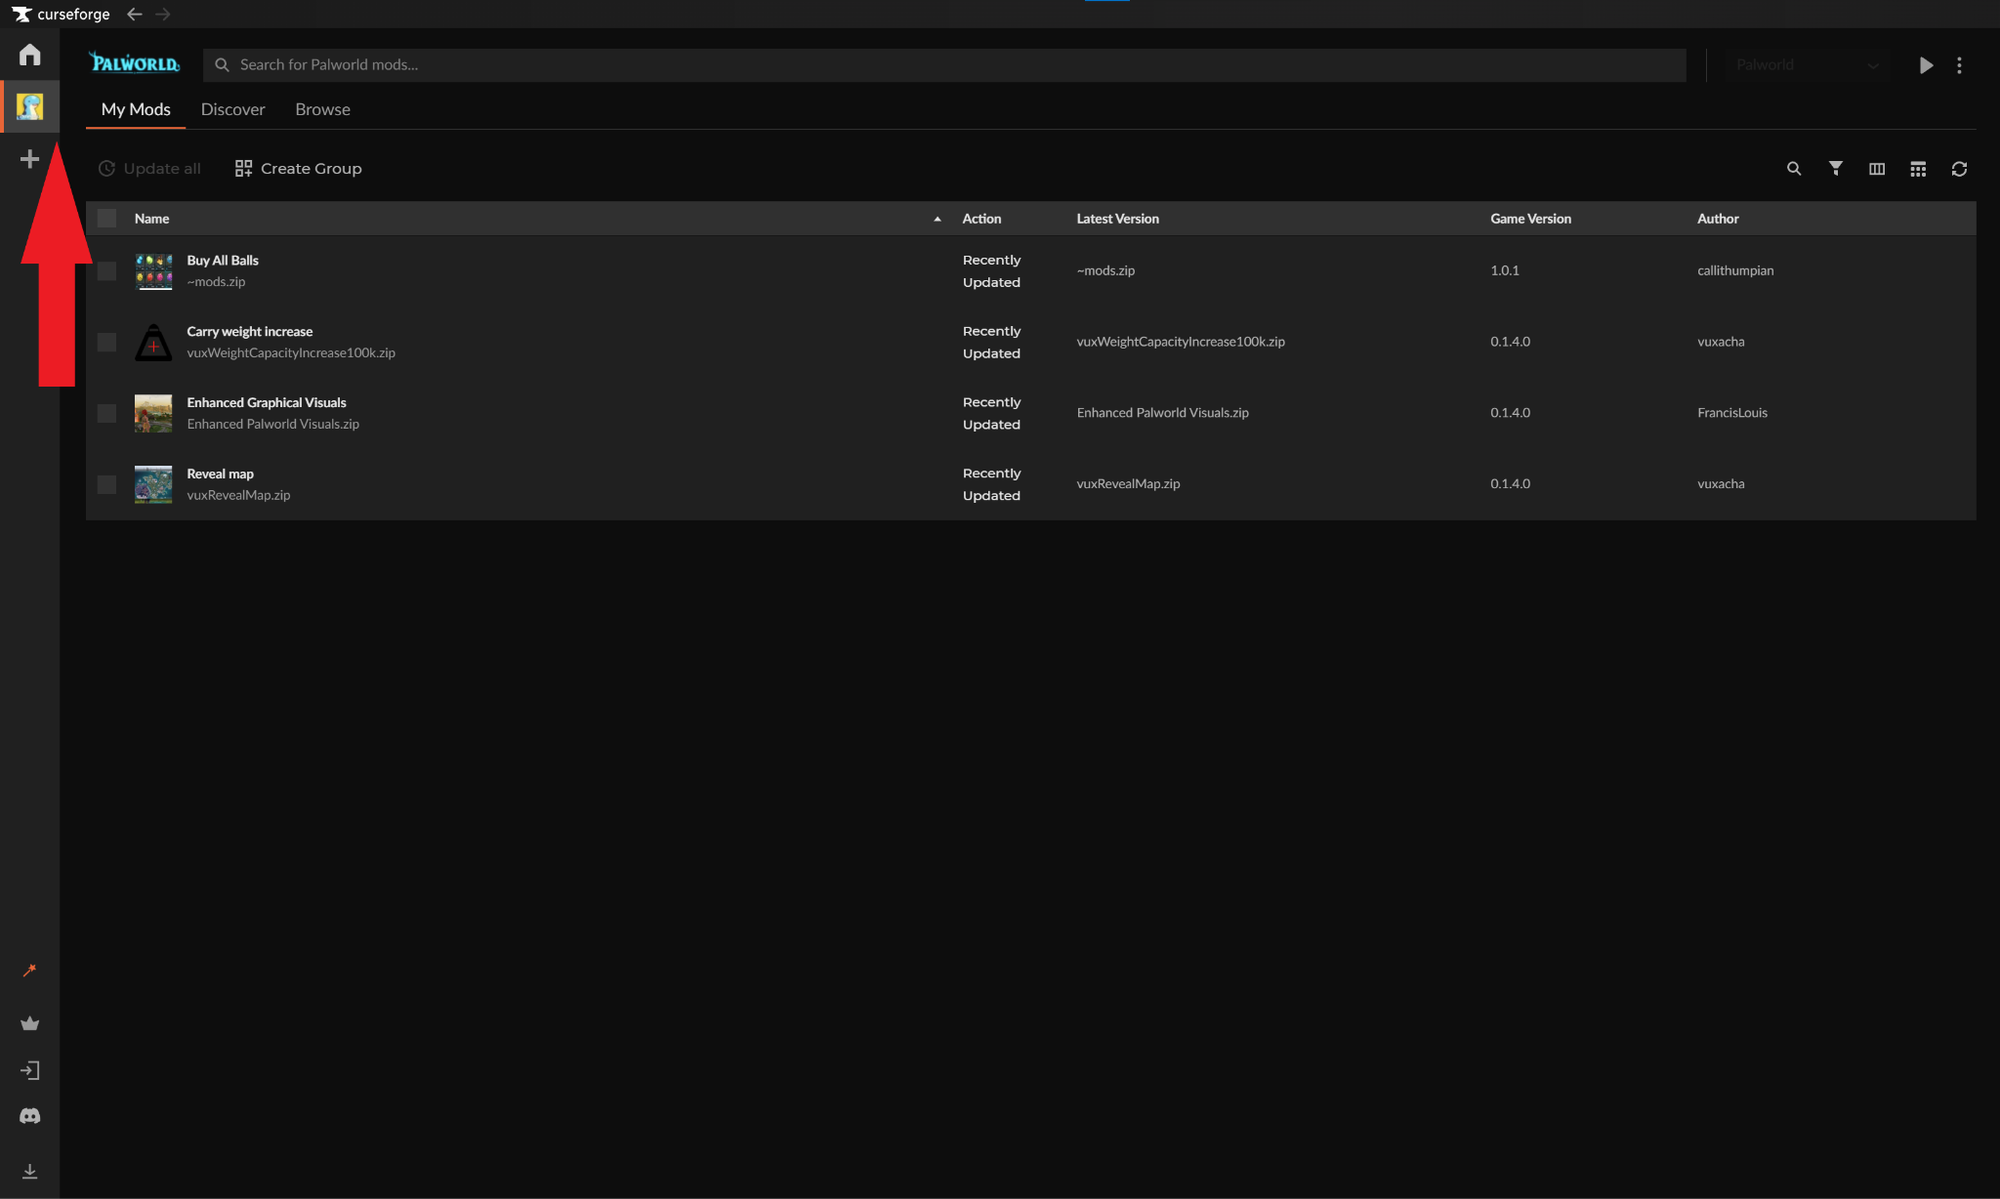Click Recently Updated for Reveal map

[x=991, y=484]
